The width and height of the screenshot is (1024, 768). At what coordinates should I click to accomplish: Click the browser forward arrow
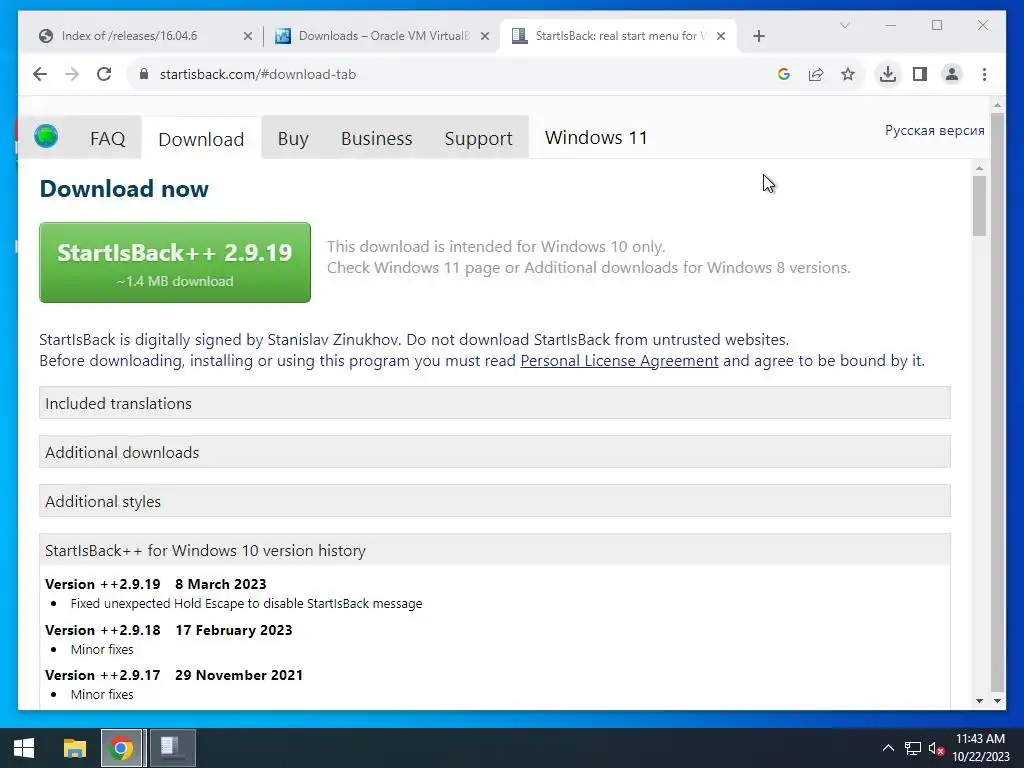pyautogui.click(x=72, y=74)
